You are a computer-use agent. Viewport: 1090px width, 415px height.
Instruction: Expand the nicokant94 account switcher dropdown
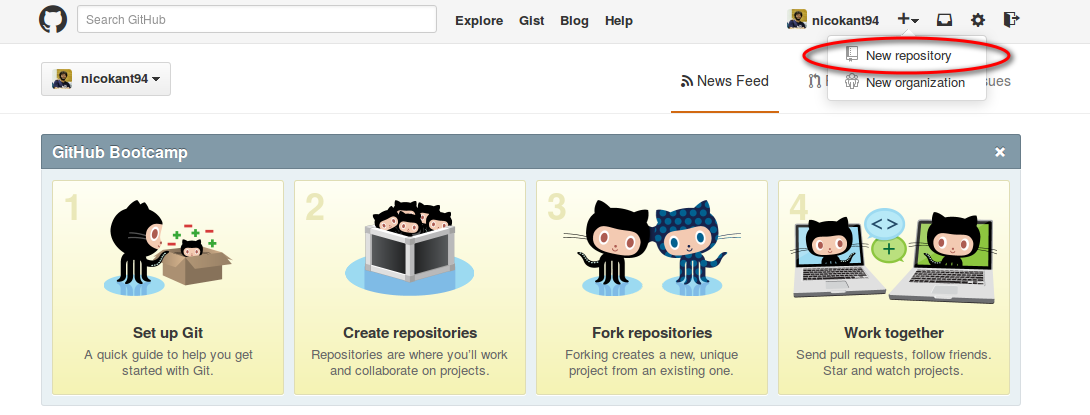tap(106, 79)
